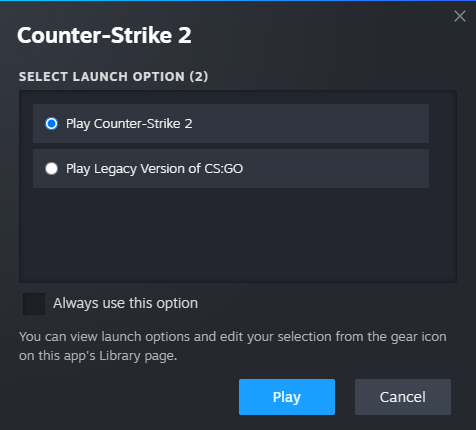Viewport: 476px width, 430px height.
Task: Click the Play button to launch
Action: tap(287, 397)
